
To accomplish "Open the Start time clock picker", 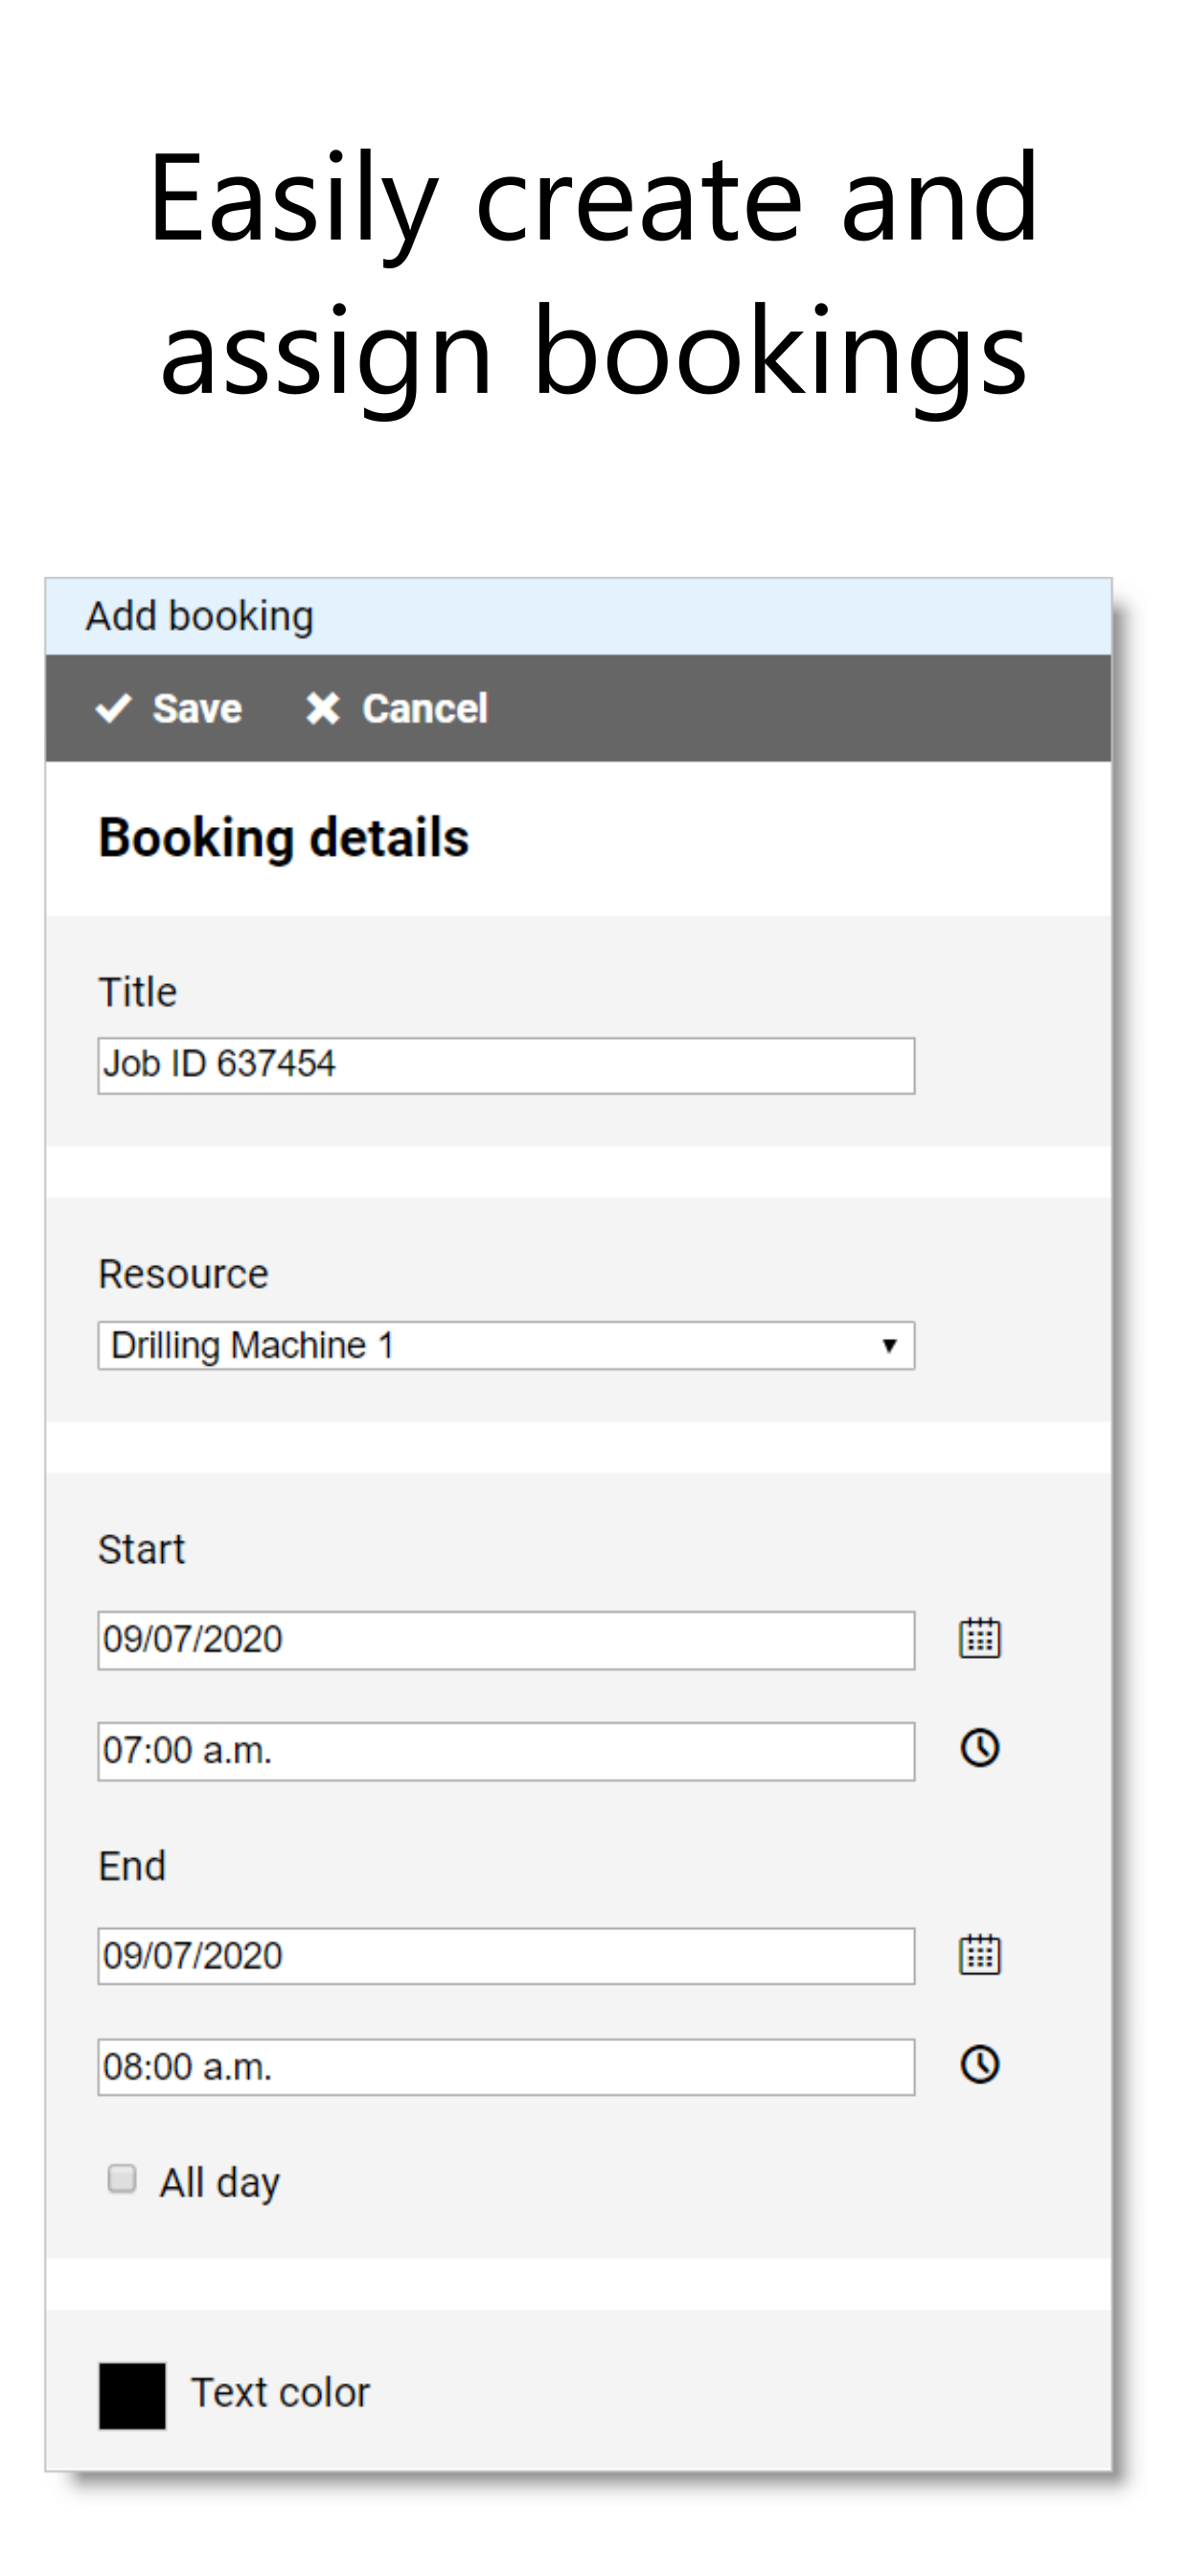I will [x=979, y=1748].
